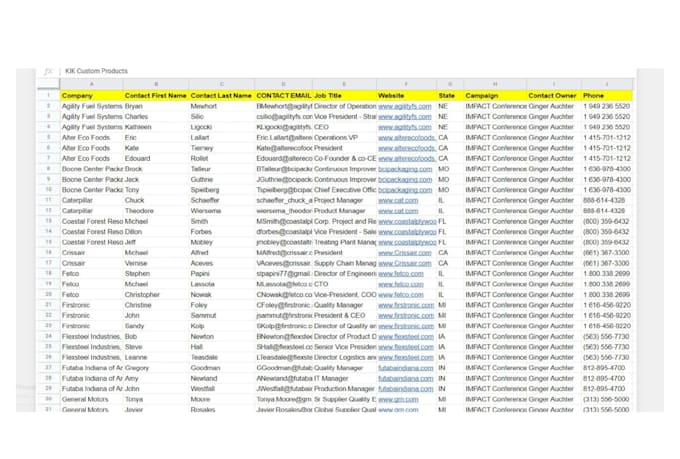Select column J header
This screenshot has width=680, height=459.
tap(607, 84)
